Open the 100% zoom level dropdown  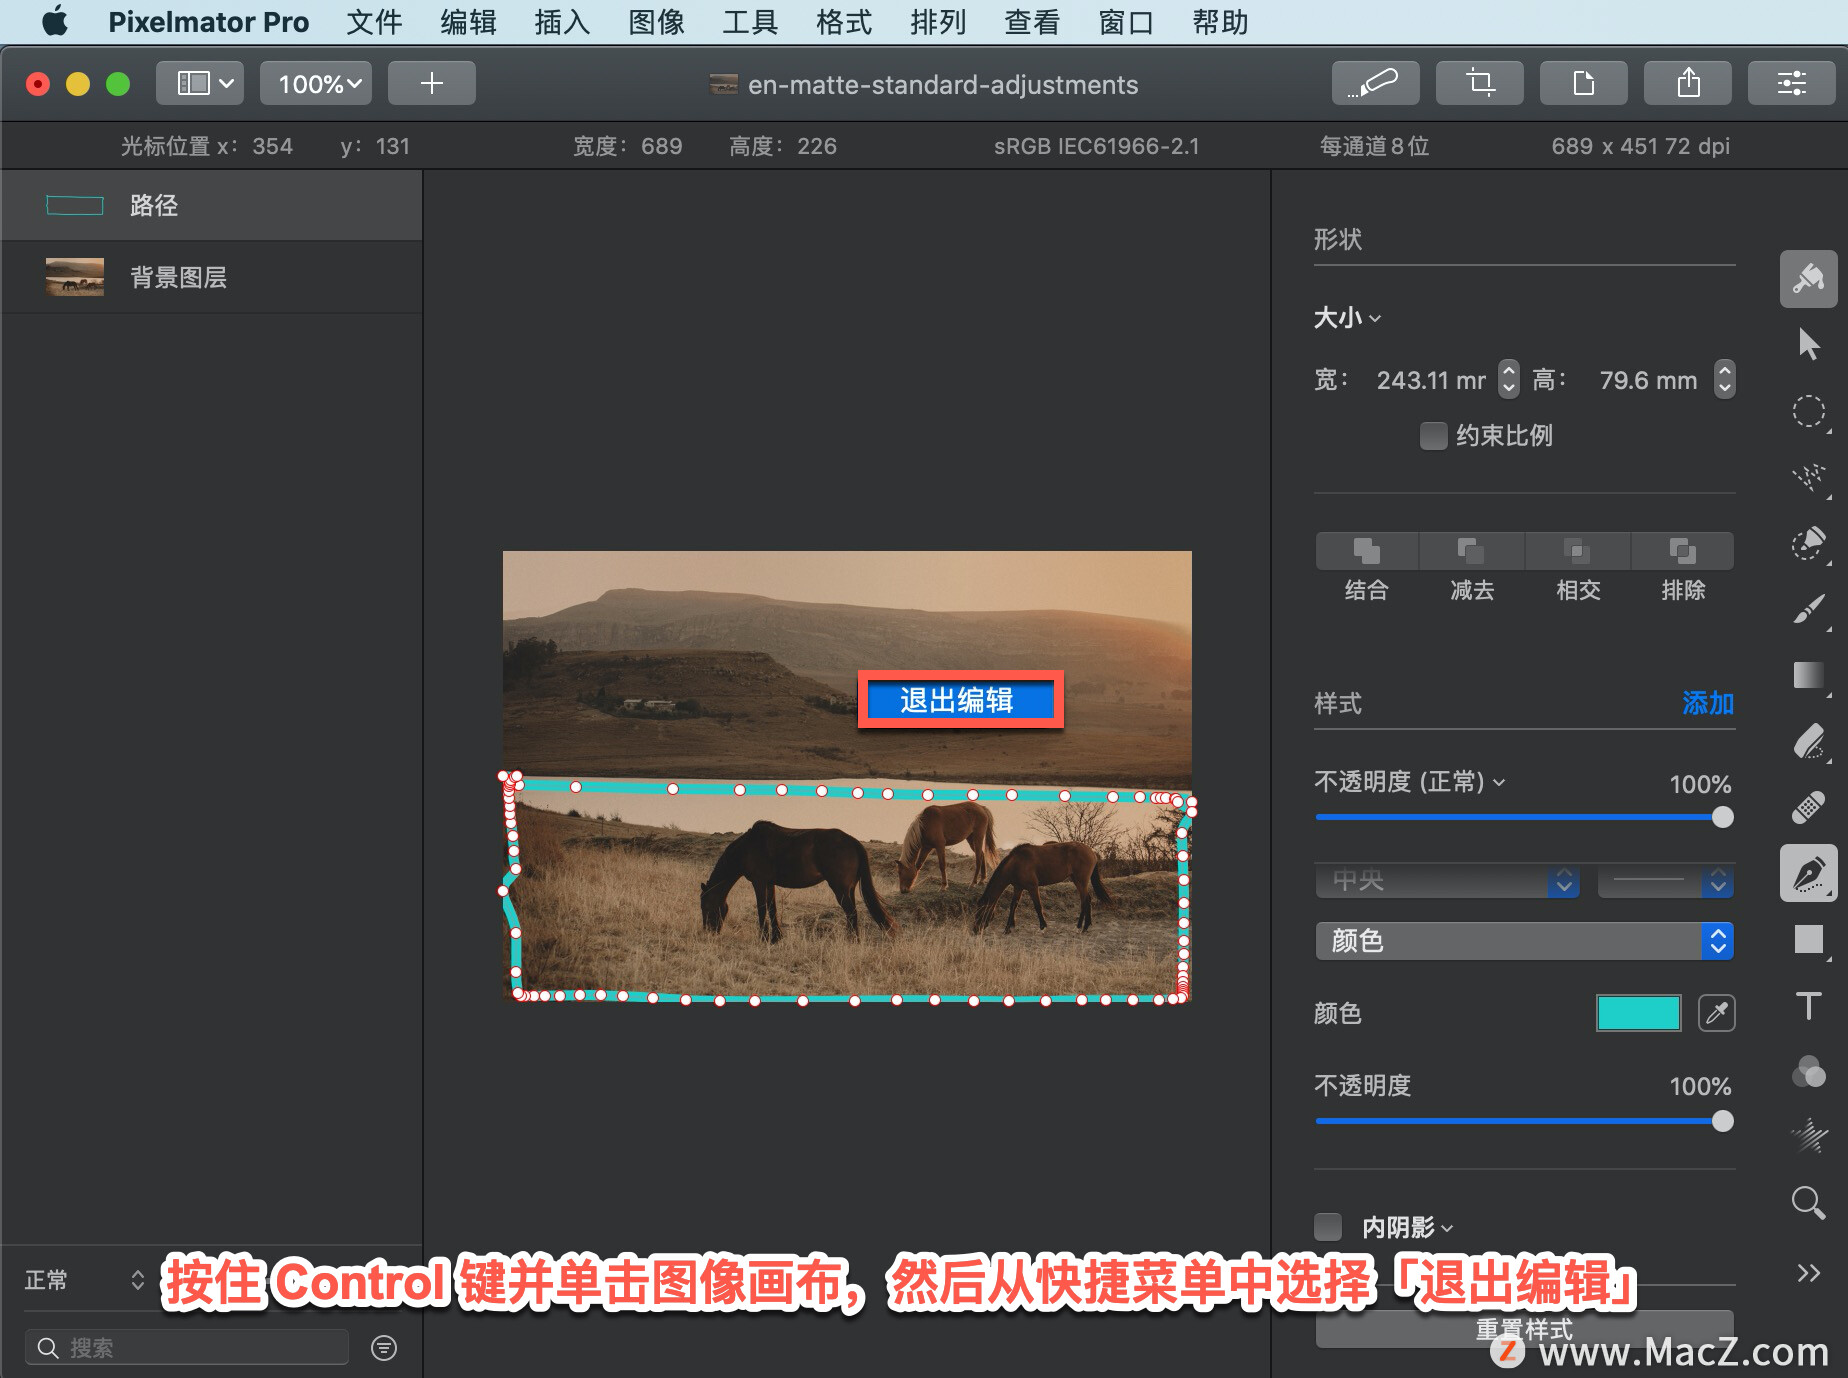[315, 83]
